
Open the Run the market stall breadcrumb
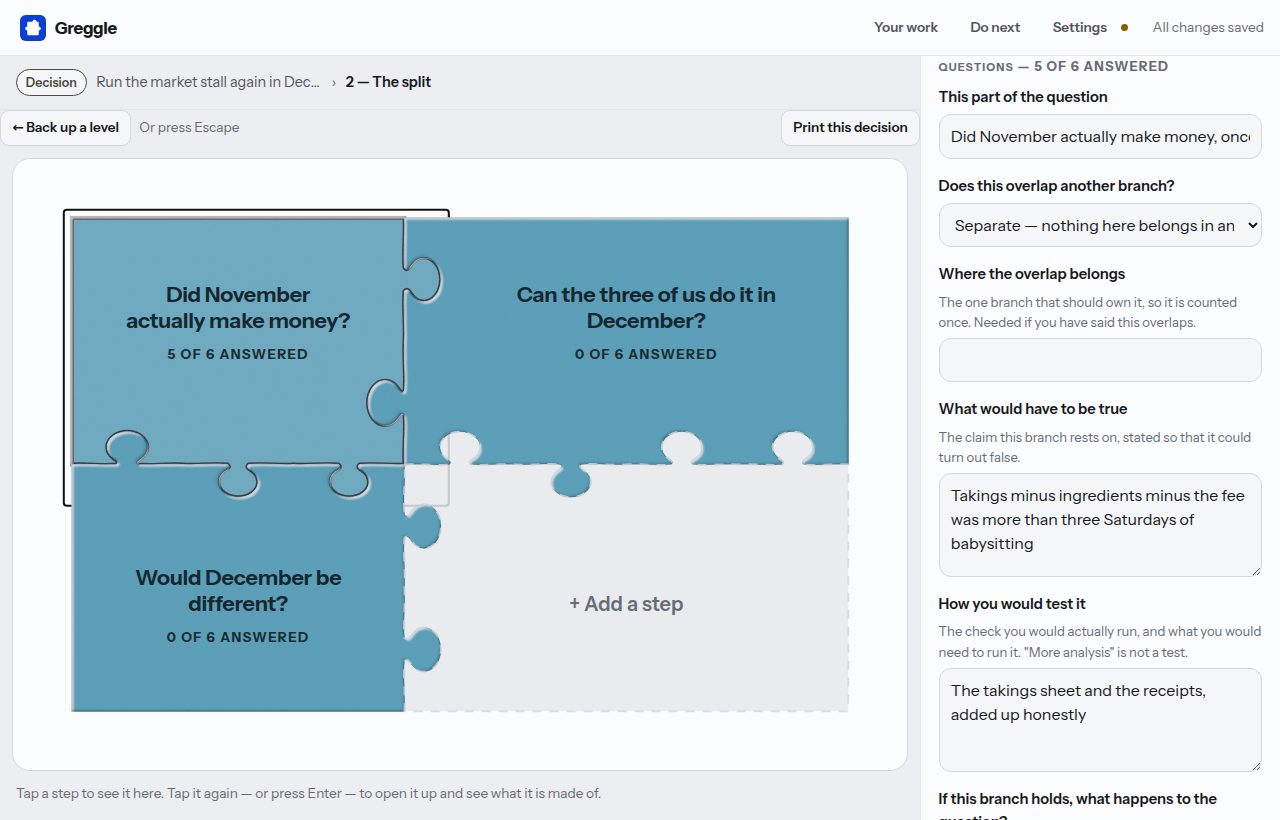tap(208, 82)
